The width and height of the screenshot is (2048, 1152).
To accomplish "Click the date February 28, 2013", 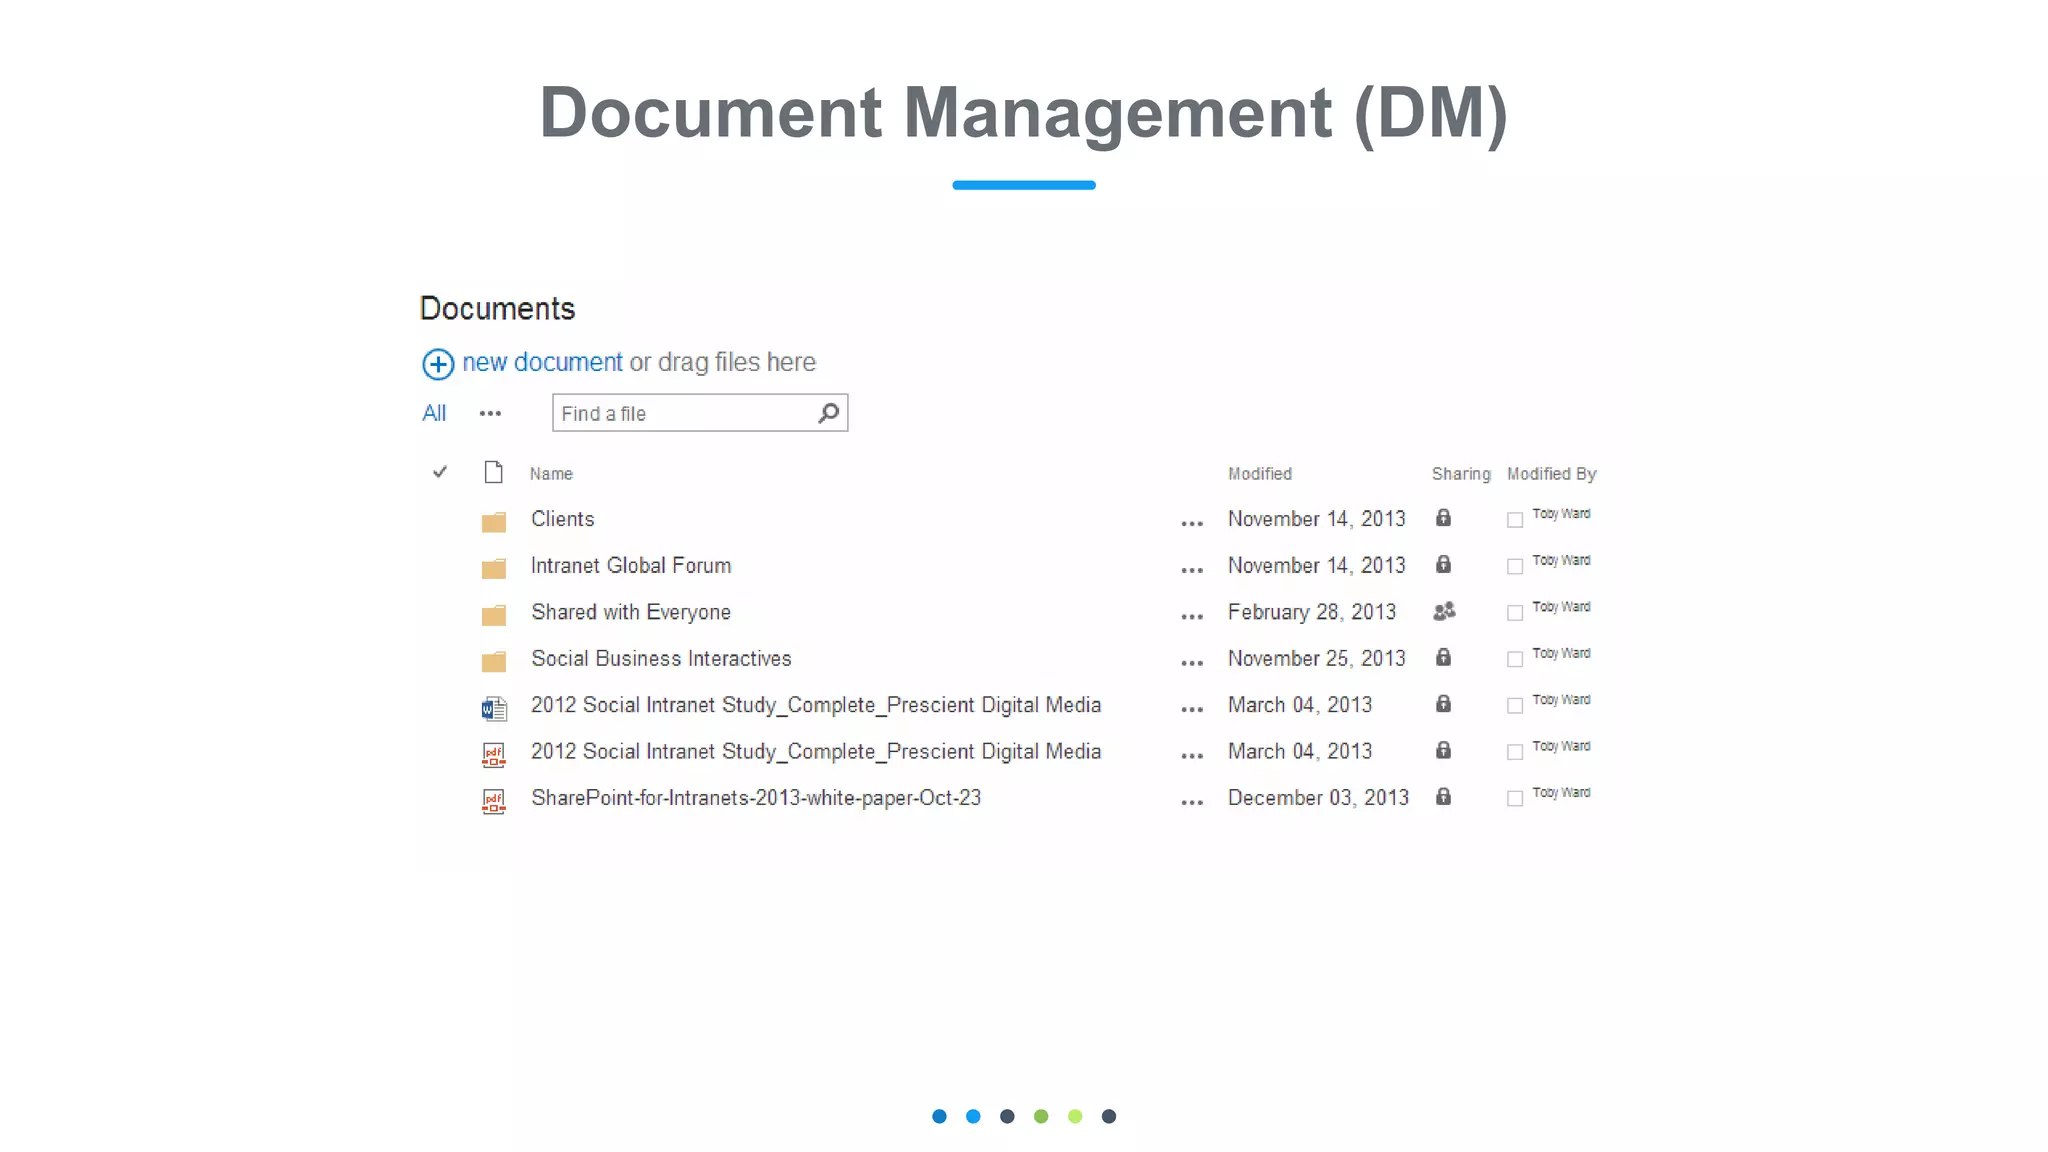I will tap(1312, 612).
